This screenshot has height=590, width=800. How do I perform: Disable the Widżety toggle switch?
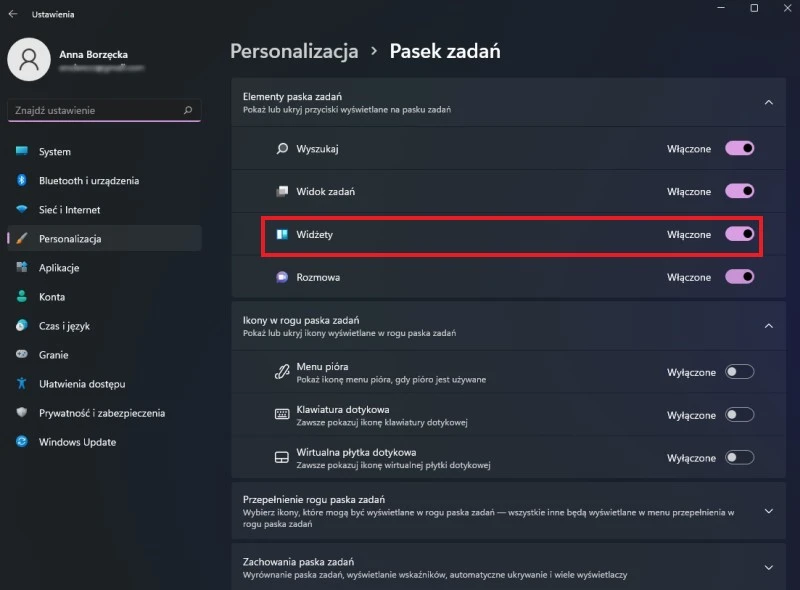tap(739, 234)
